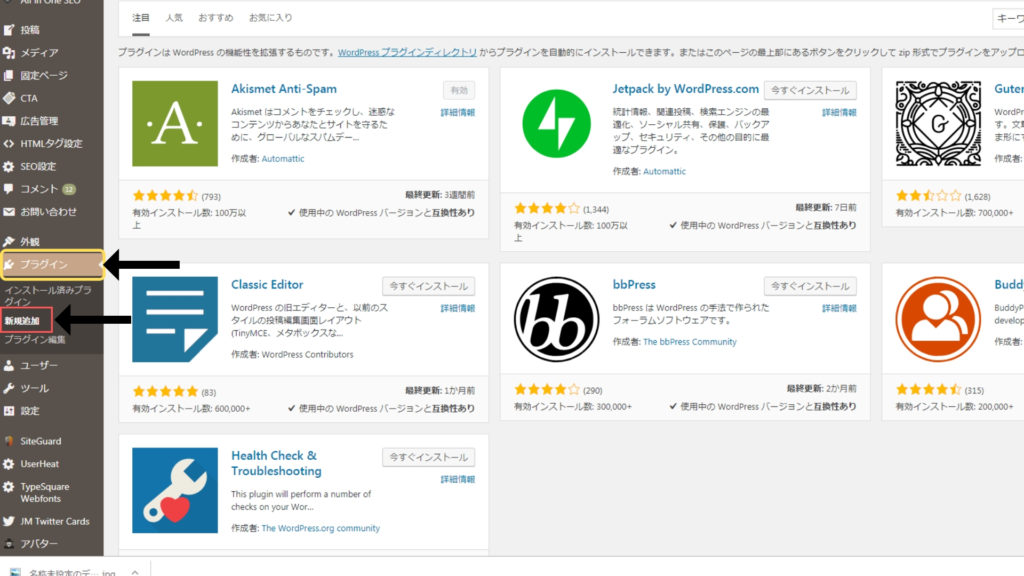
Task: Click the お問い合わせ envelope icon
Action: pos(8,212)
